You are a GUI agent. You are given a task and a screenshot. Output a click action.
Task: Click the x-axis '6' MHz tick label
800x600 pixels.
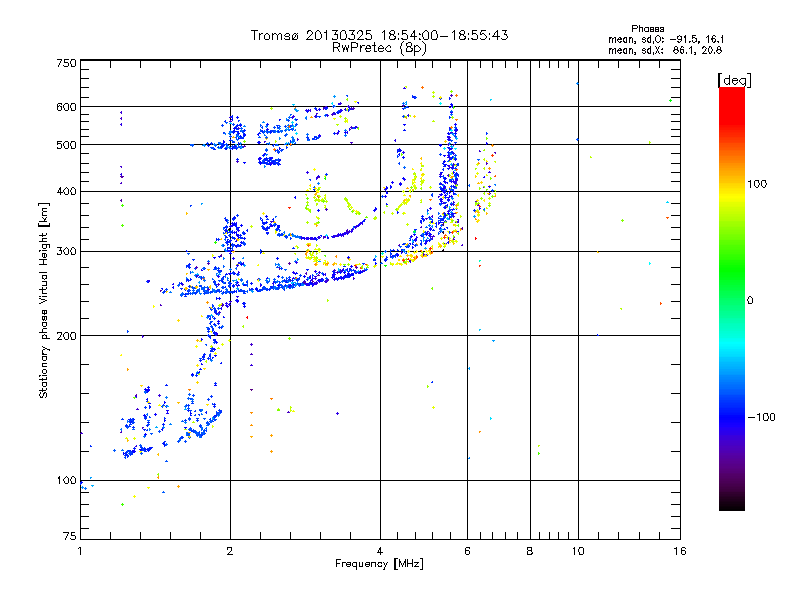467,551
